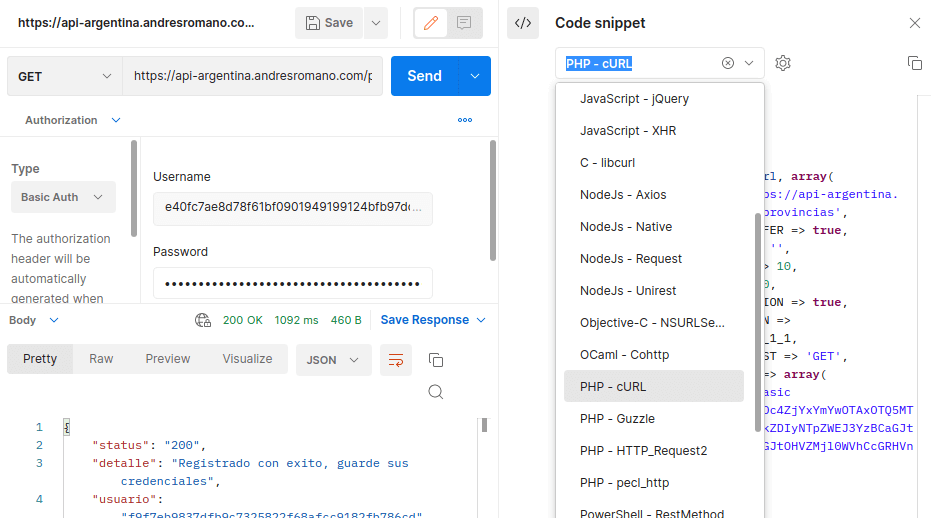
Task: Select NodeJs - Native option
Action: 654,227
